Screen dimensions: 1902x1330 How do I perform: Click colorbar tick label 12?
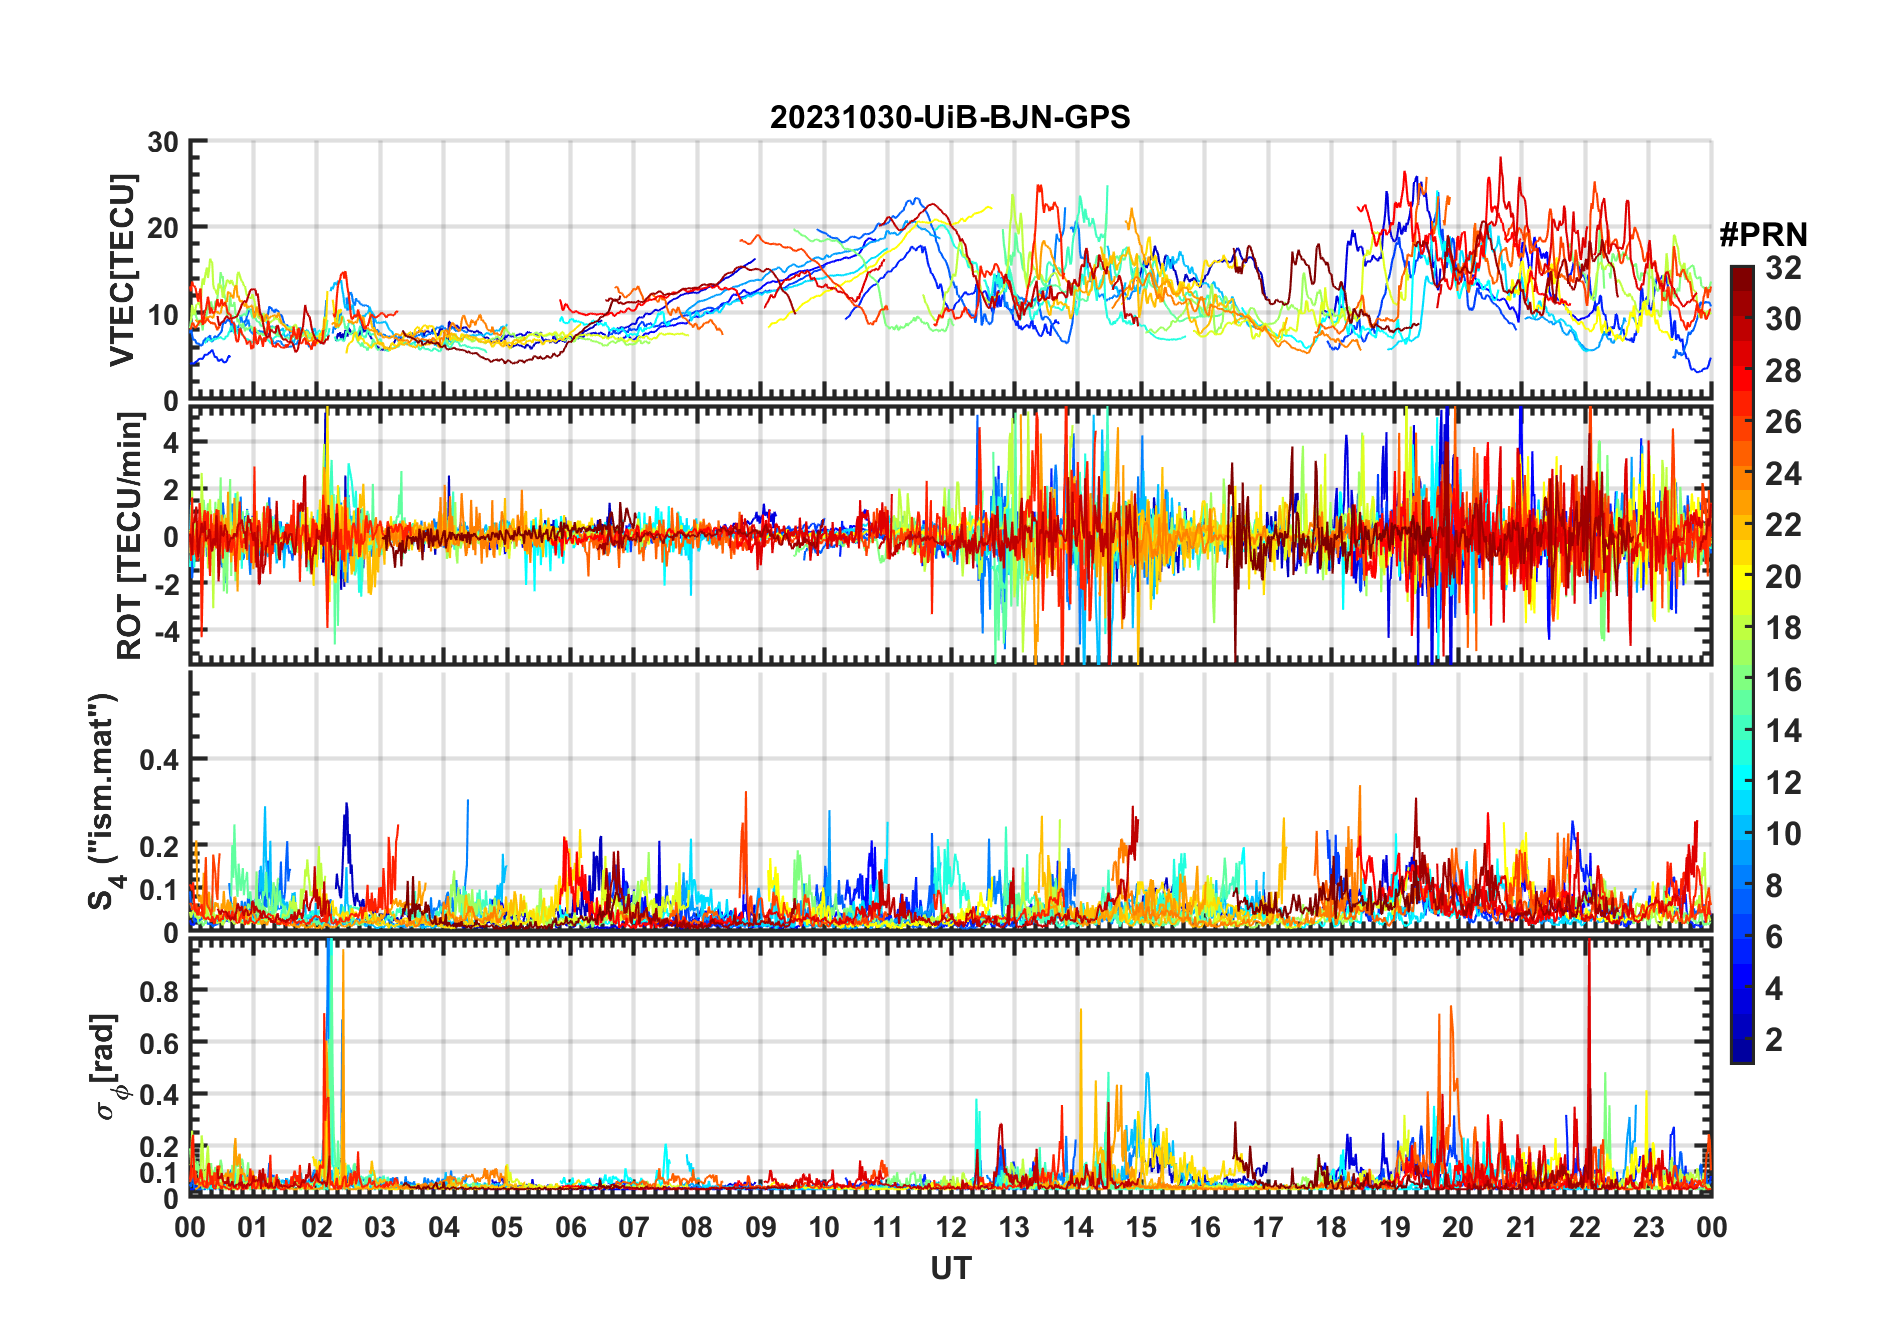pyautogui.click(x=1783, y=783)
